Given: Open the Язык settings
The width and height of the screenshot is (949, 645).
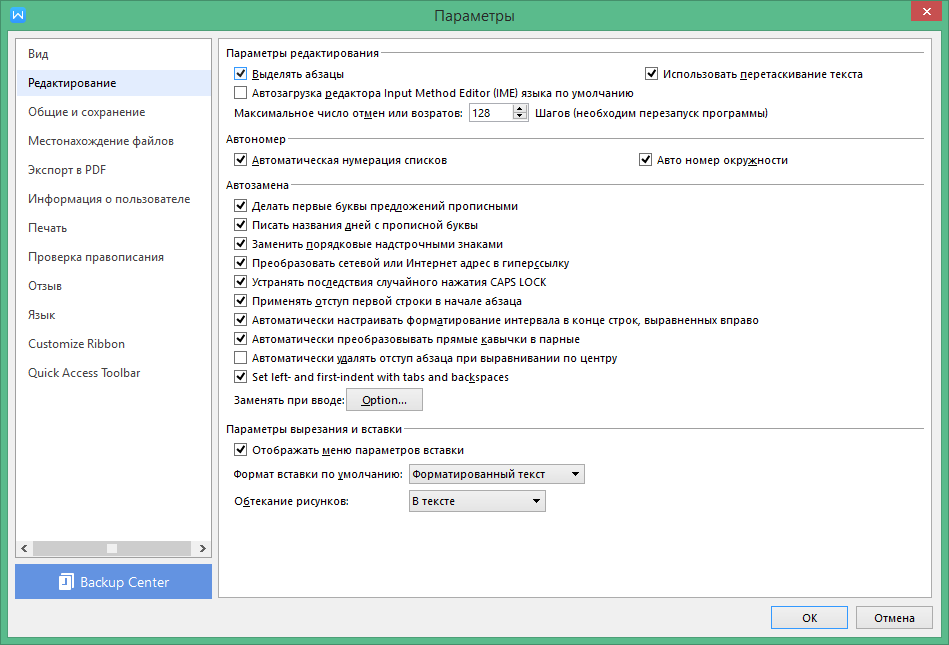Looking at the screenshot, I should coord(113,315).
